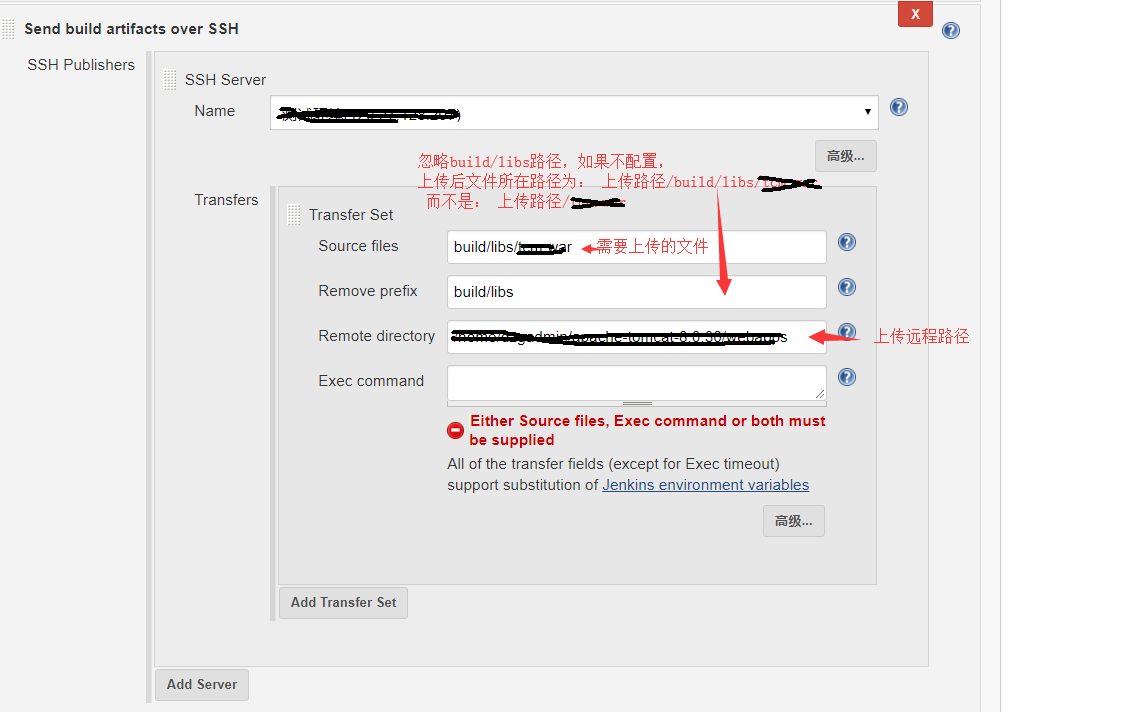
Task: Open help for Exec command
Action: [x=846, y=376]
